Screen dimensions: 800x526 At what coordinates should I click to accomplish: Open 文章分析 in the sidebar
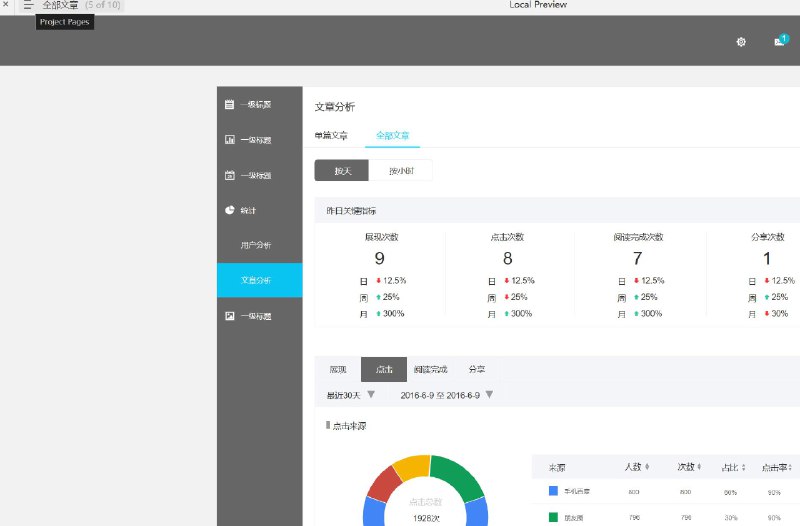pyautogui.click(x=260, y=280)
